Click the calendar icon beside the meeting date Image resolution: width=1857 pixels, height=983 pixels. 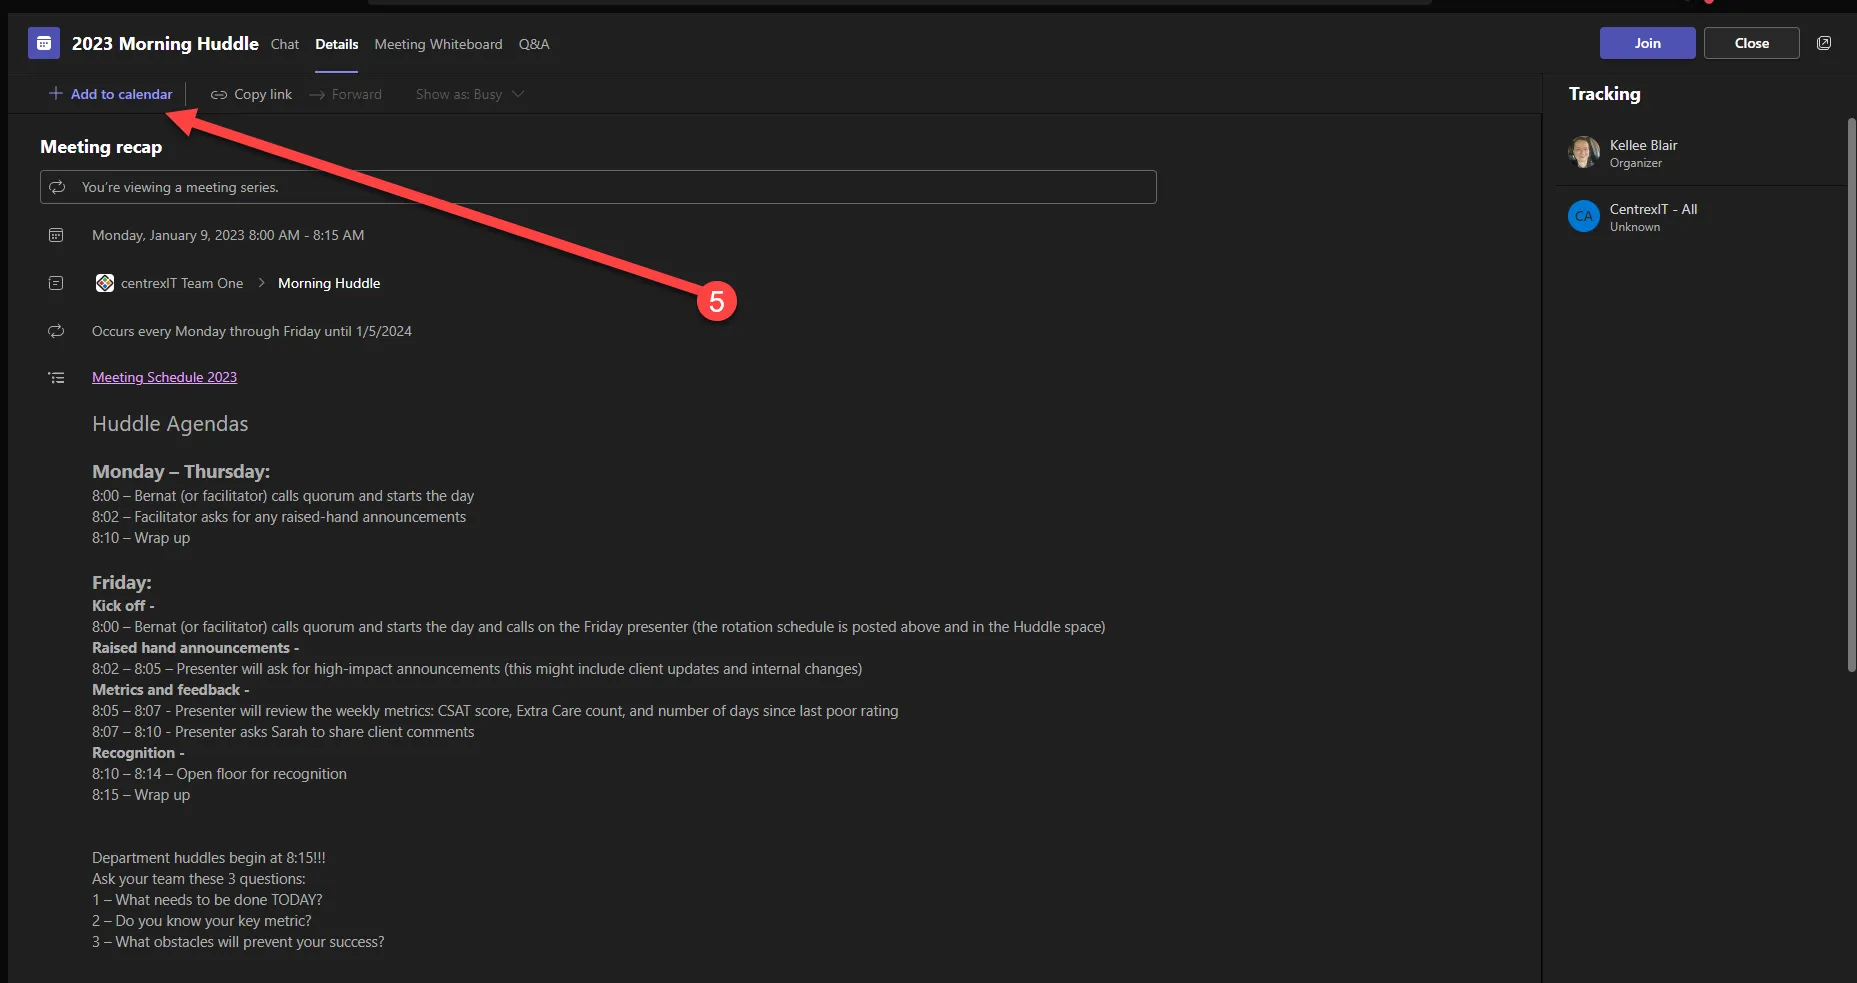(56, 235)
